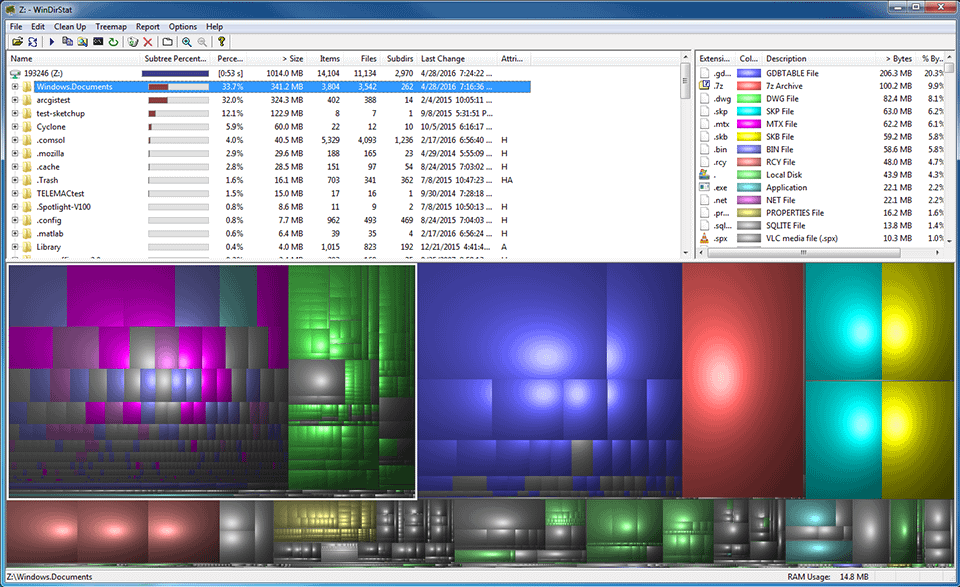Click Z:\Windows.Documents path in status bar

[x=50, y=577]
